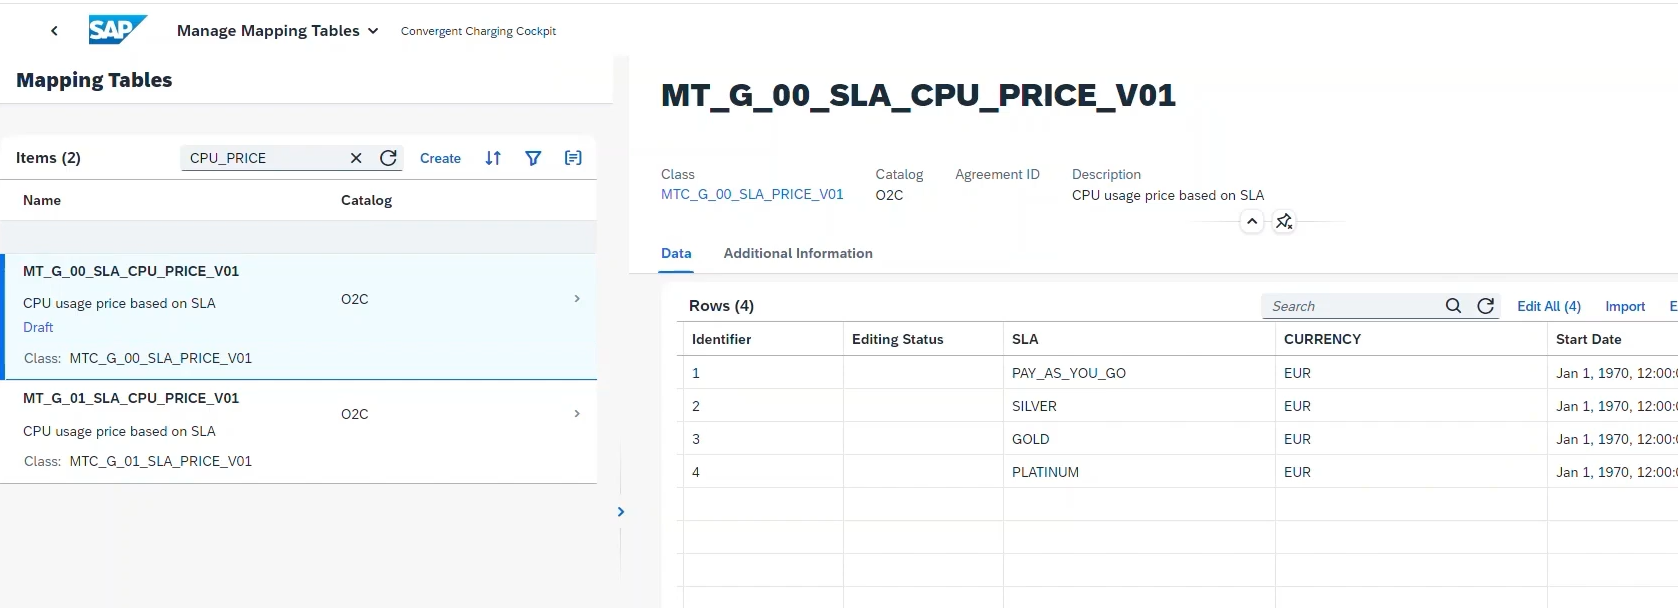1678x608 pixels.
Task: Select the Data tab
Action: [x=676, y=254]
